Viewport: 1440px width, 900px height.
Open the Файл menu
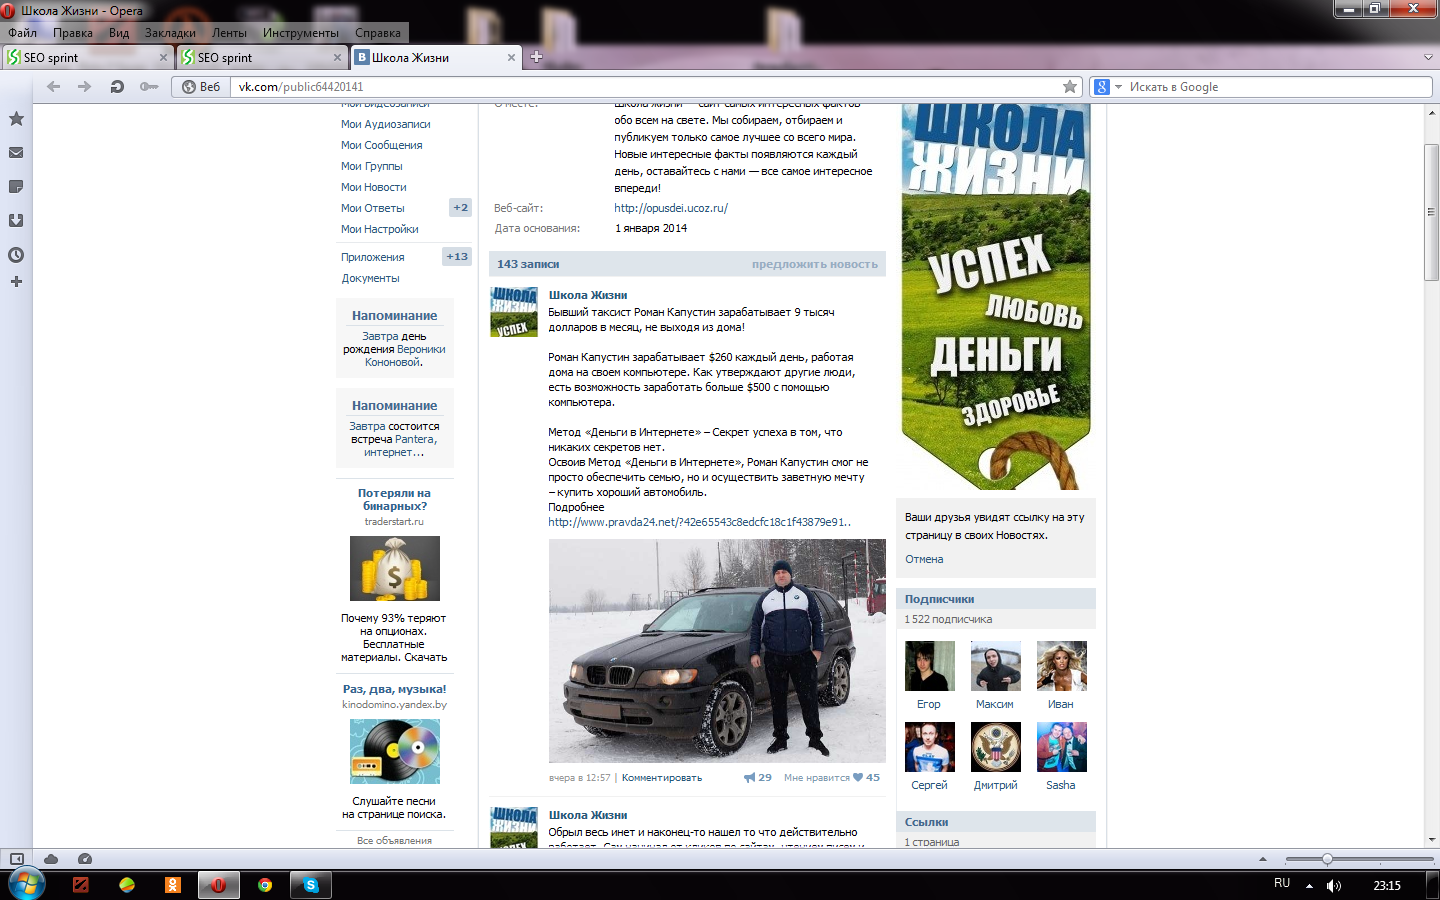tap(22, 33)
